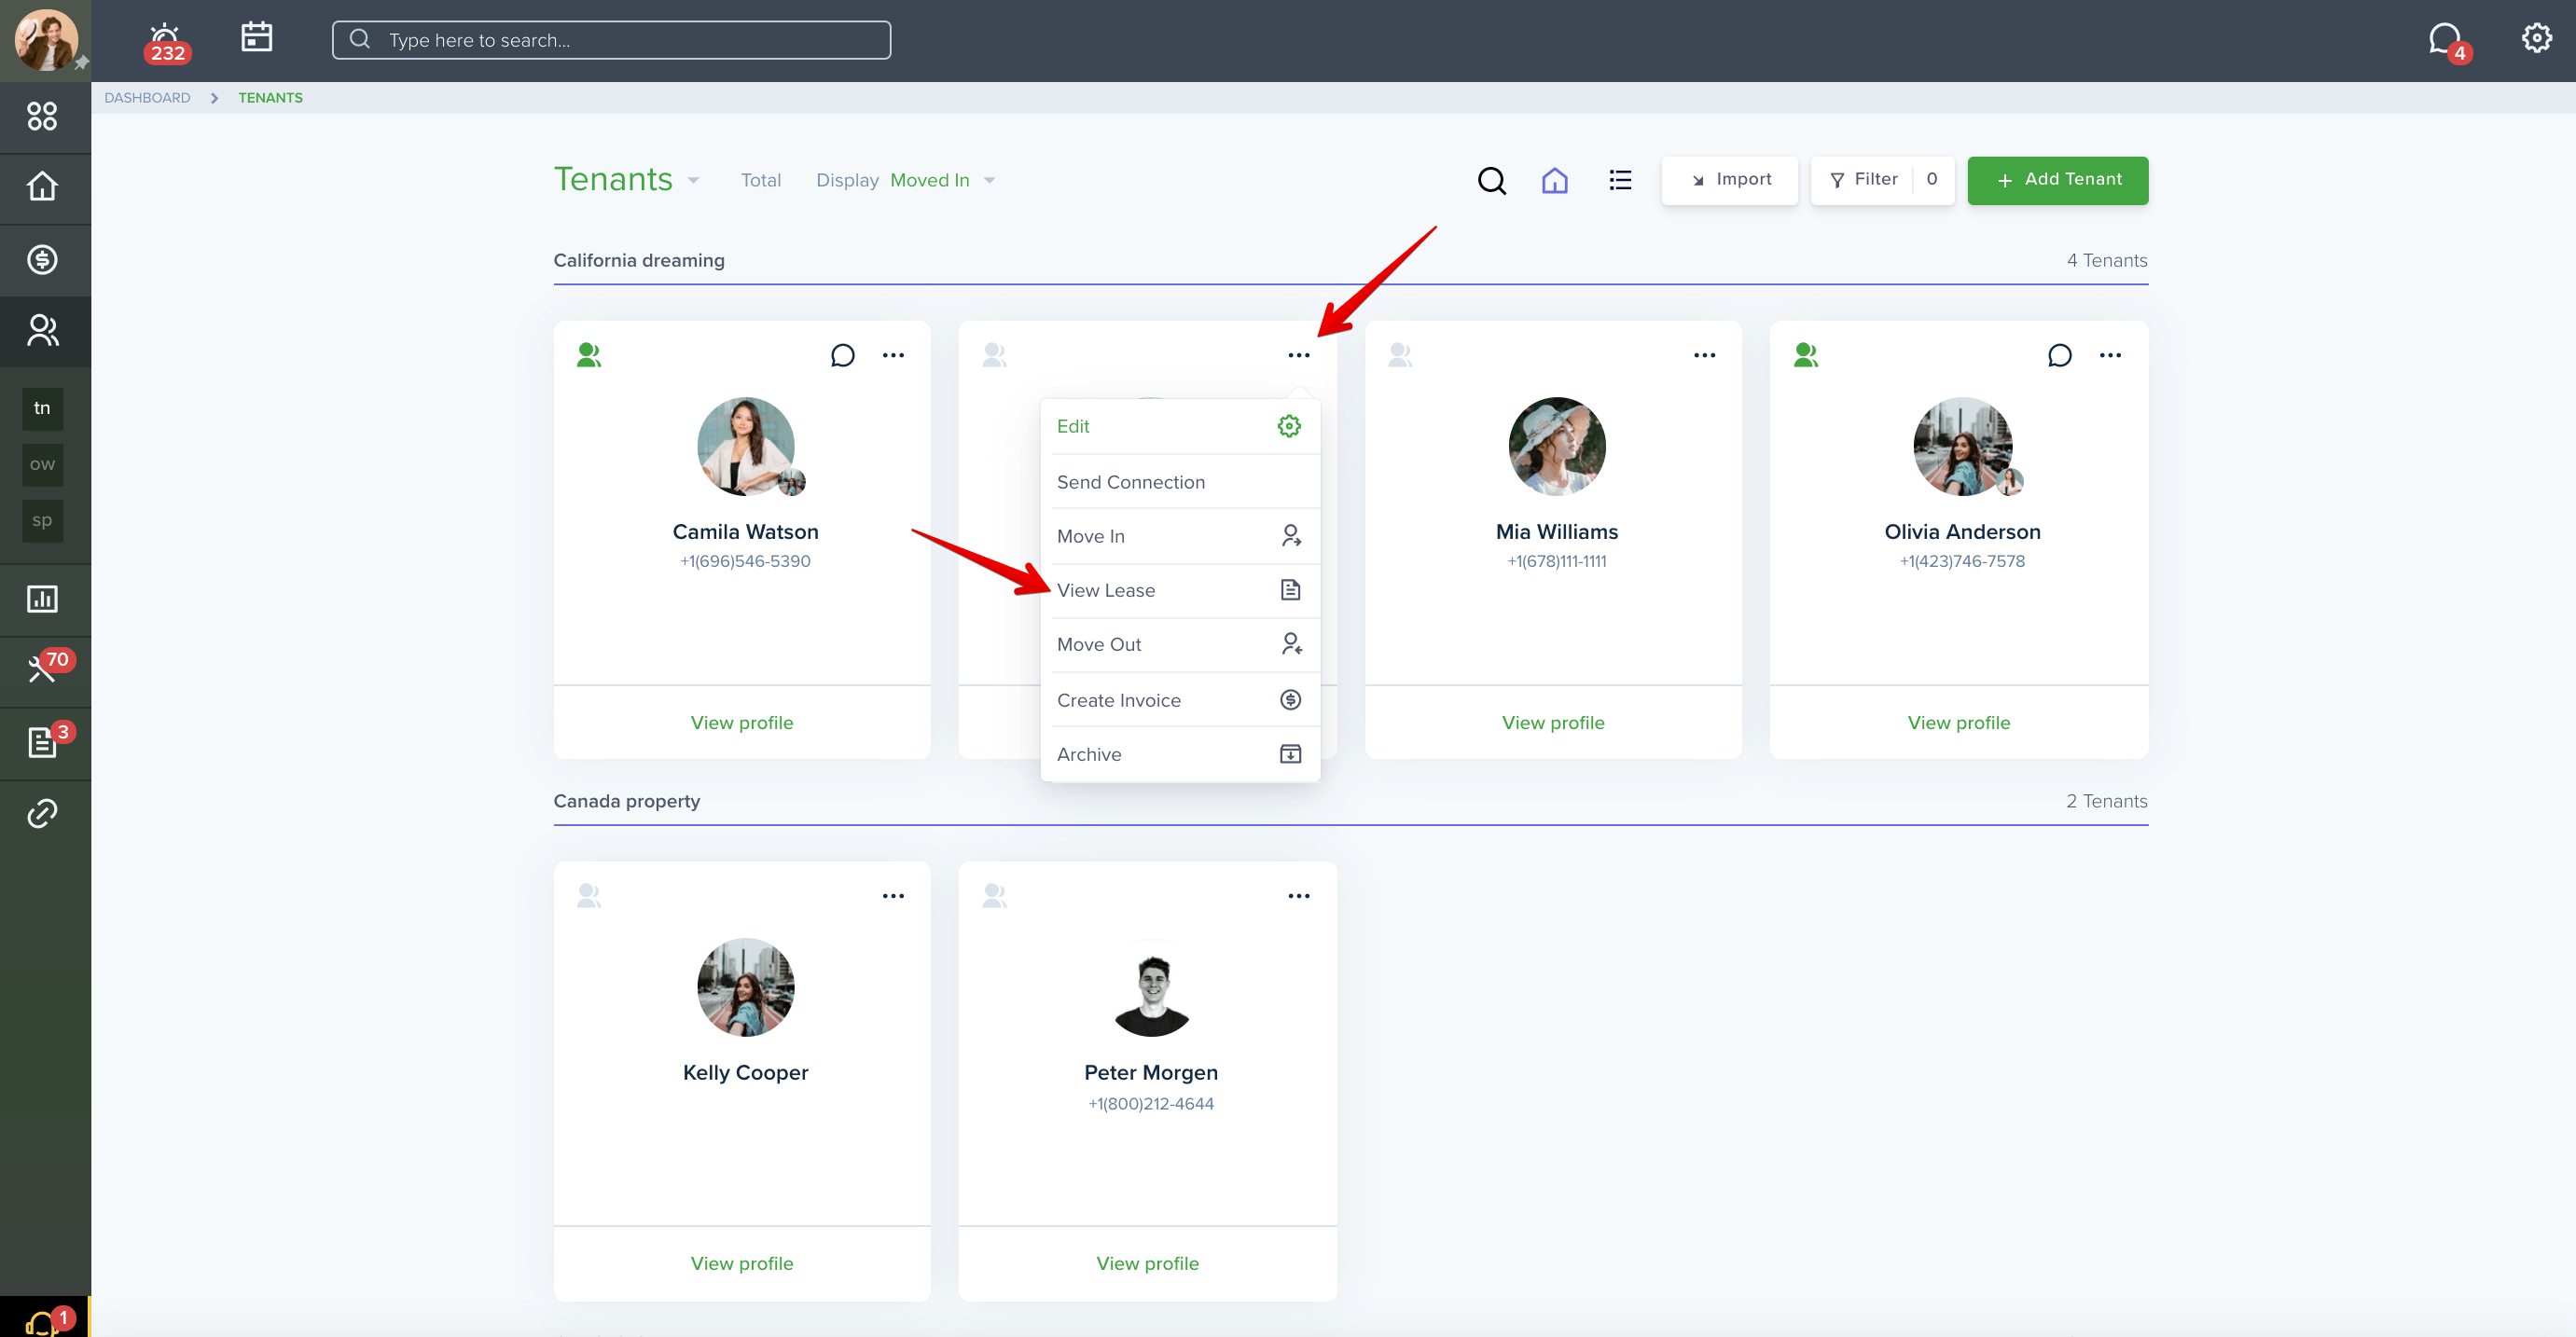The height and width of the screenshot is (1337, 2576).
Task: Focus the 'Type here to search...' field
Action: pyautogui.click(x=611, y=40)
